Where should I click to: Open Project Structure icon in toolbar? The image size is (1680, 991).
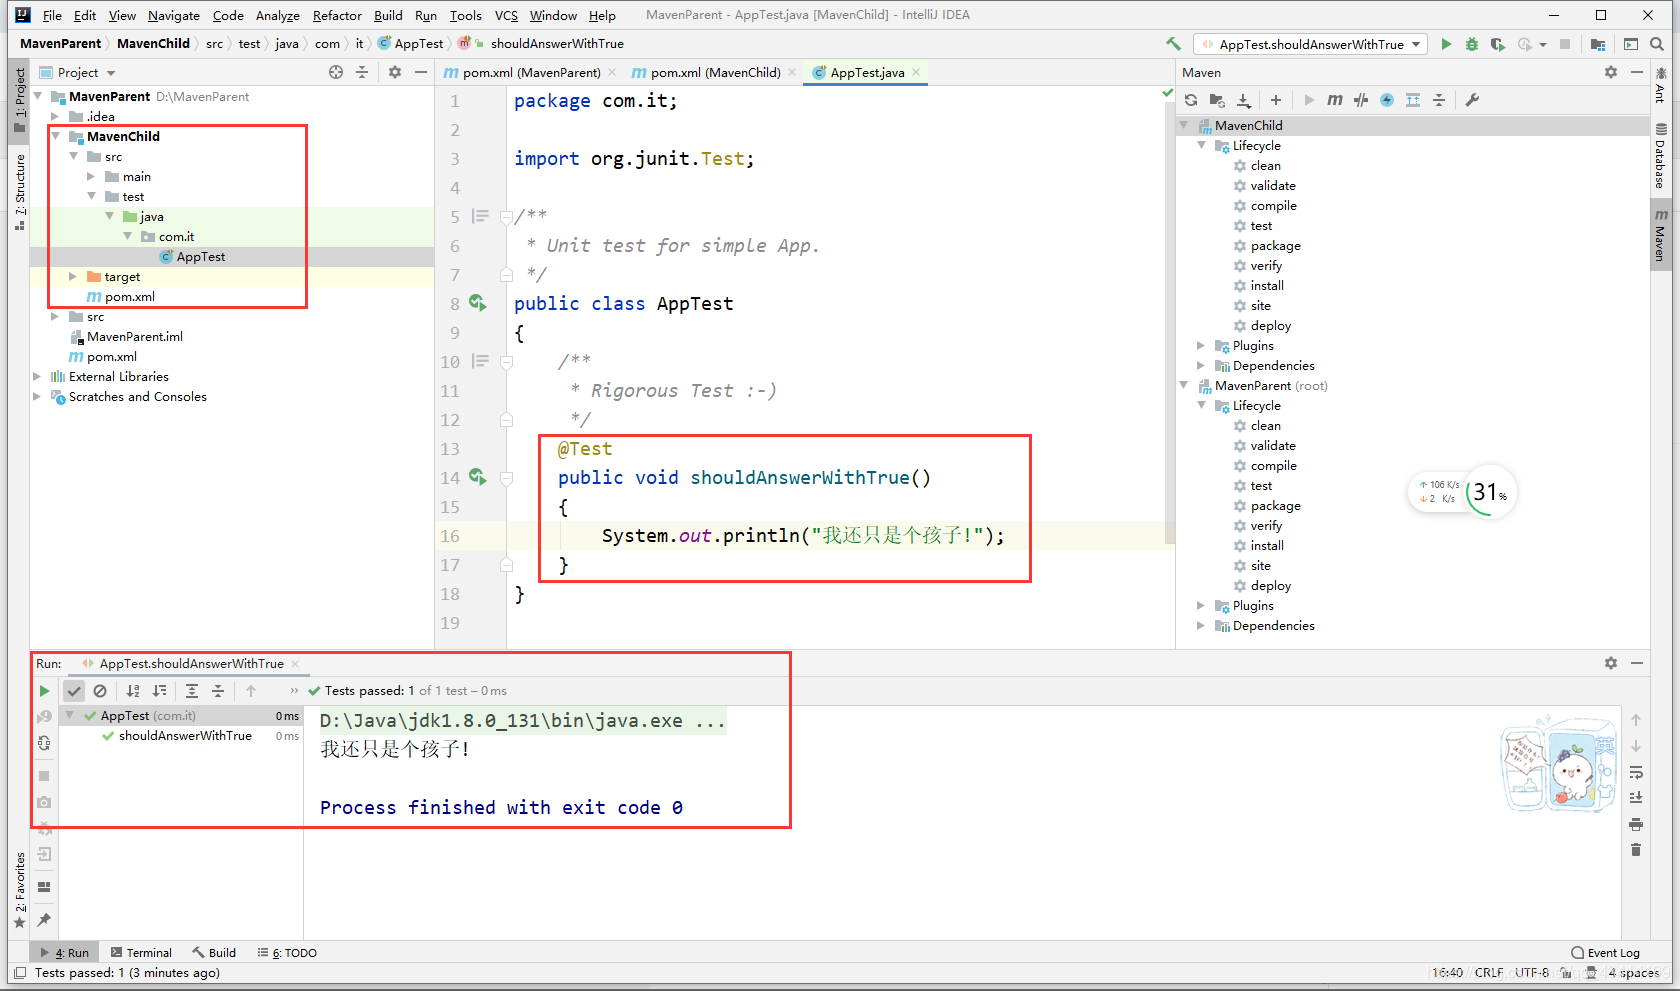pyautogui.click(x=1598, y=44)
